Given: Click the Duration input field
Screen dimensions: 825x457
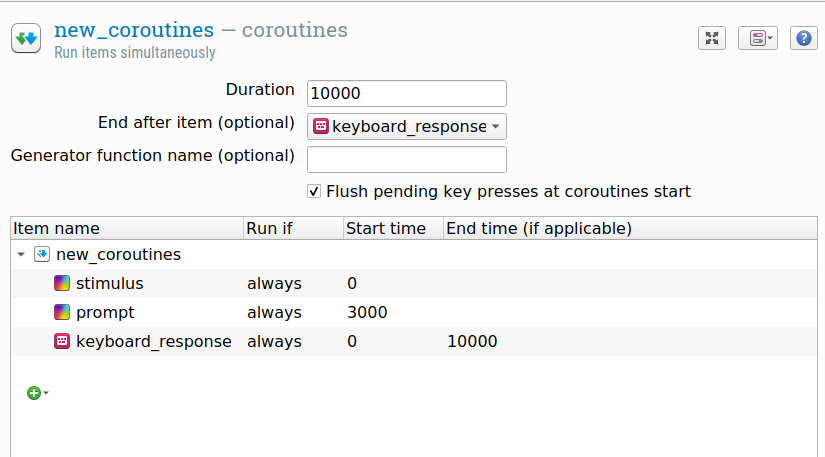Looking at the screenshot, I should coord(406,93).
